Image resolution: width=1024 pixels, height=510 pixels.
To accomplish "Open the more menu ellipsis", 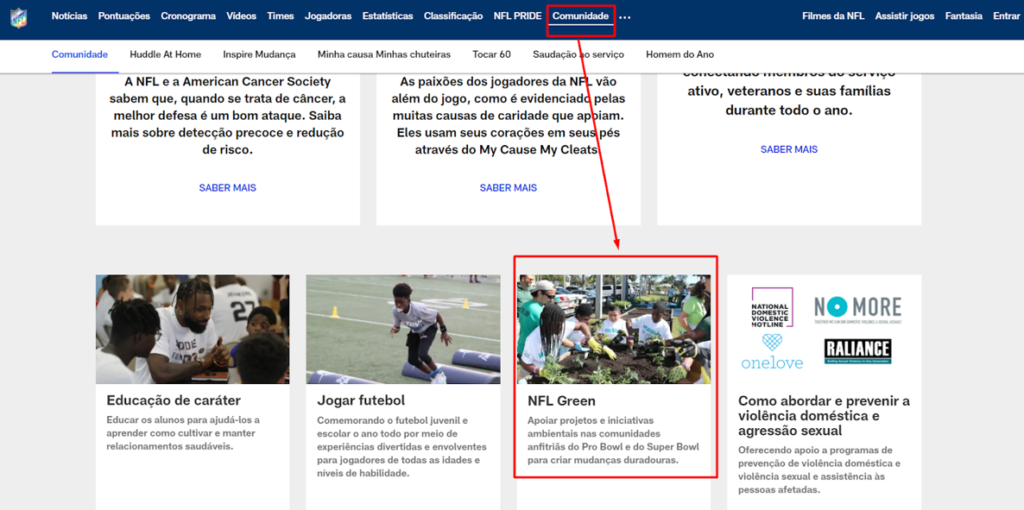I will pos(625,17).
